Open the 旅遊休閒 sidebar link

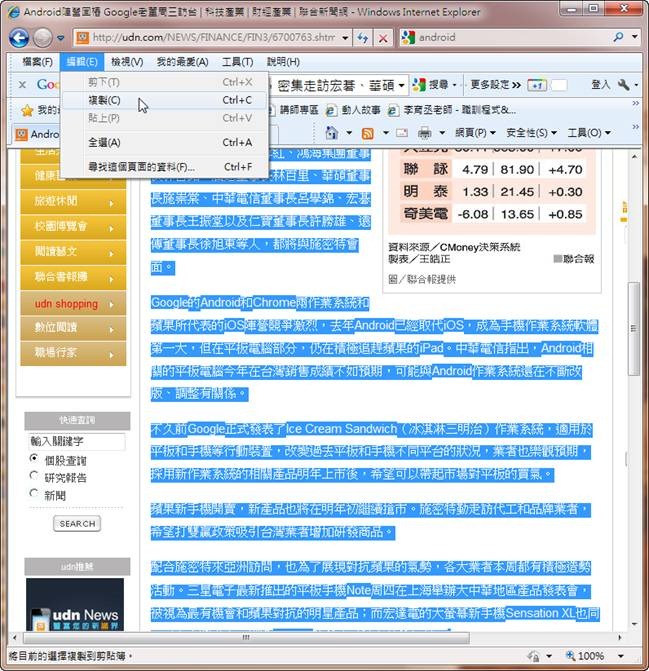pos(73,201)
